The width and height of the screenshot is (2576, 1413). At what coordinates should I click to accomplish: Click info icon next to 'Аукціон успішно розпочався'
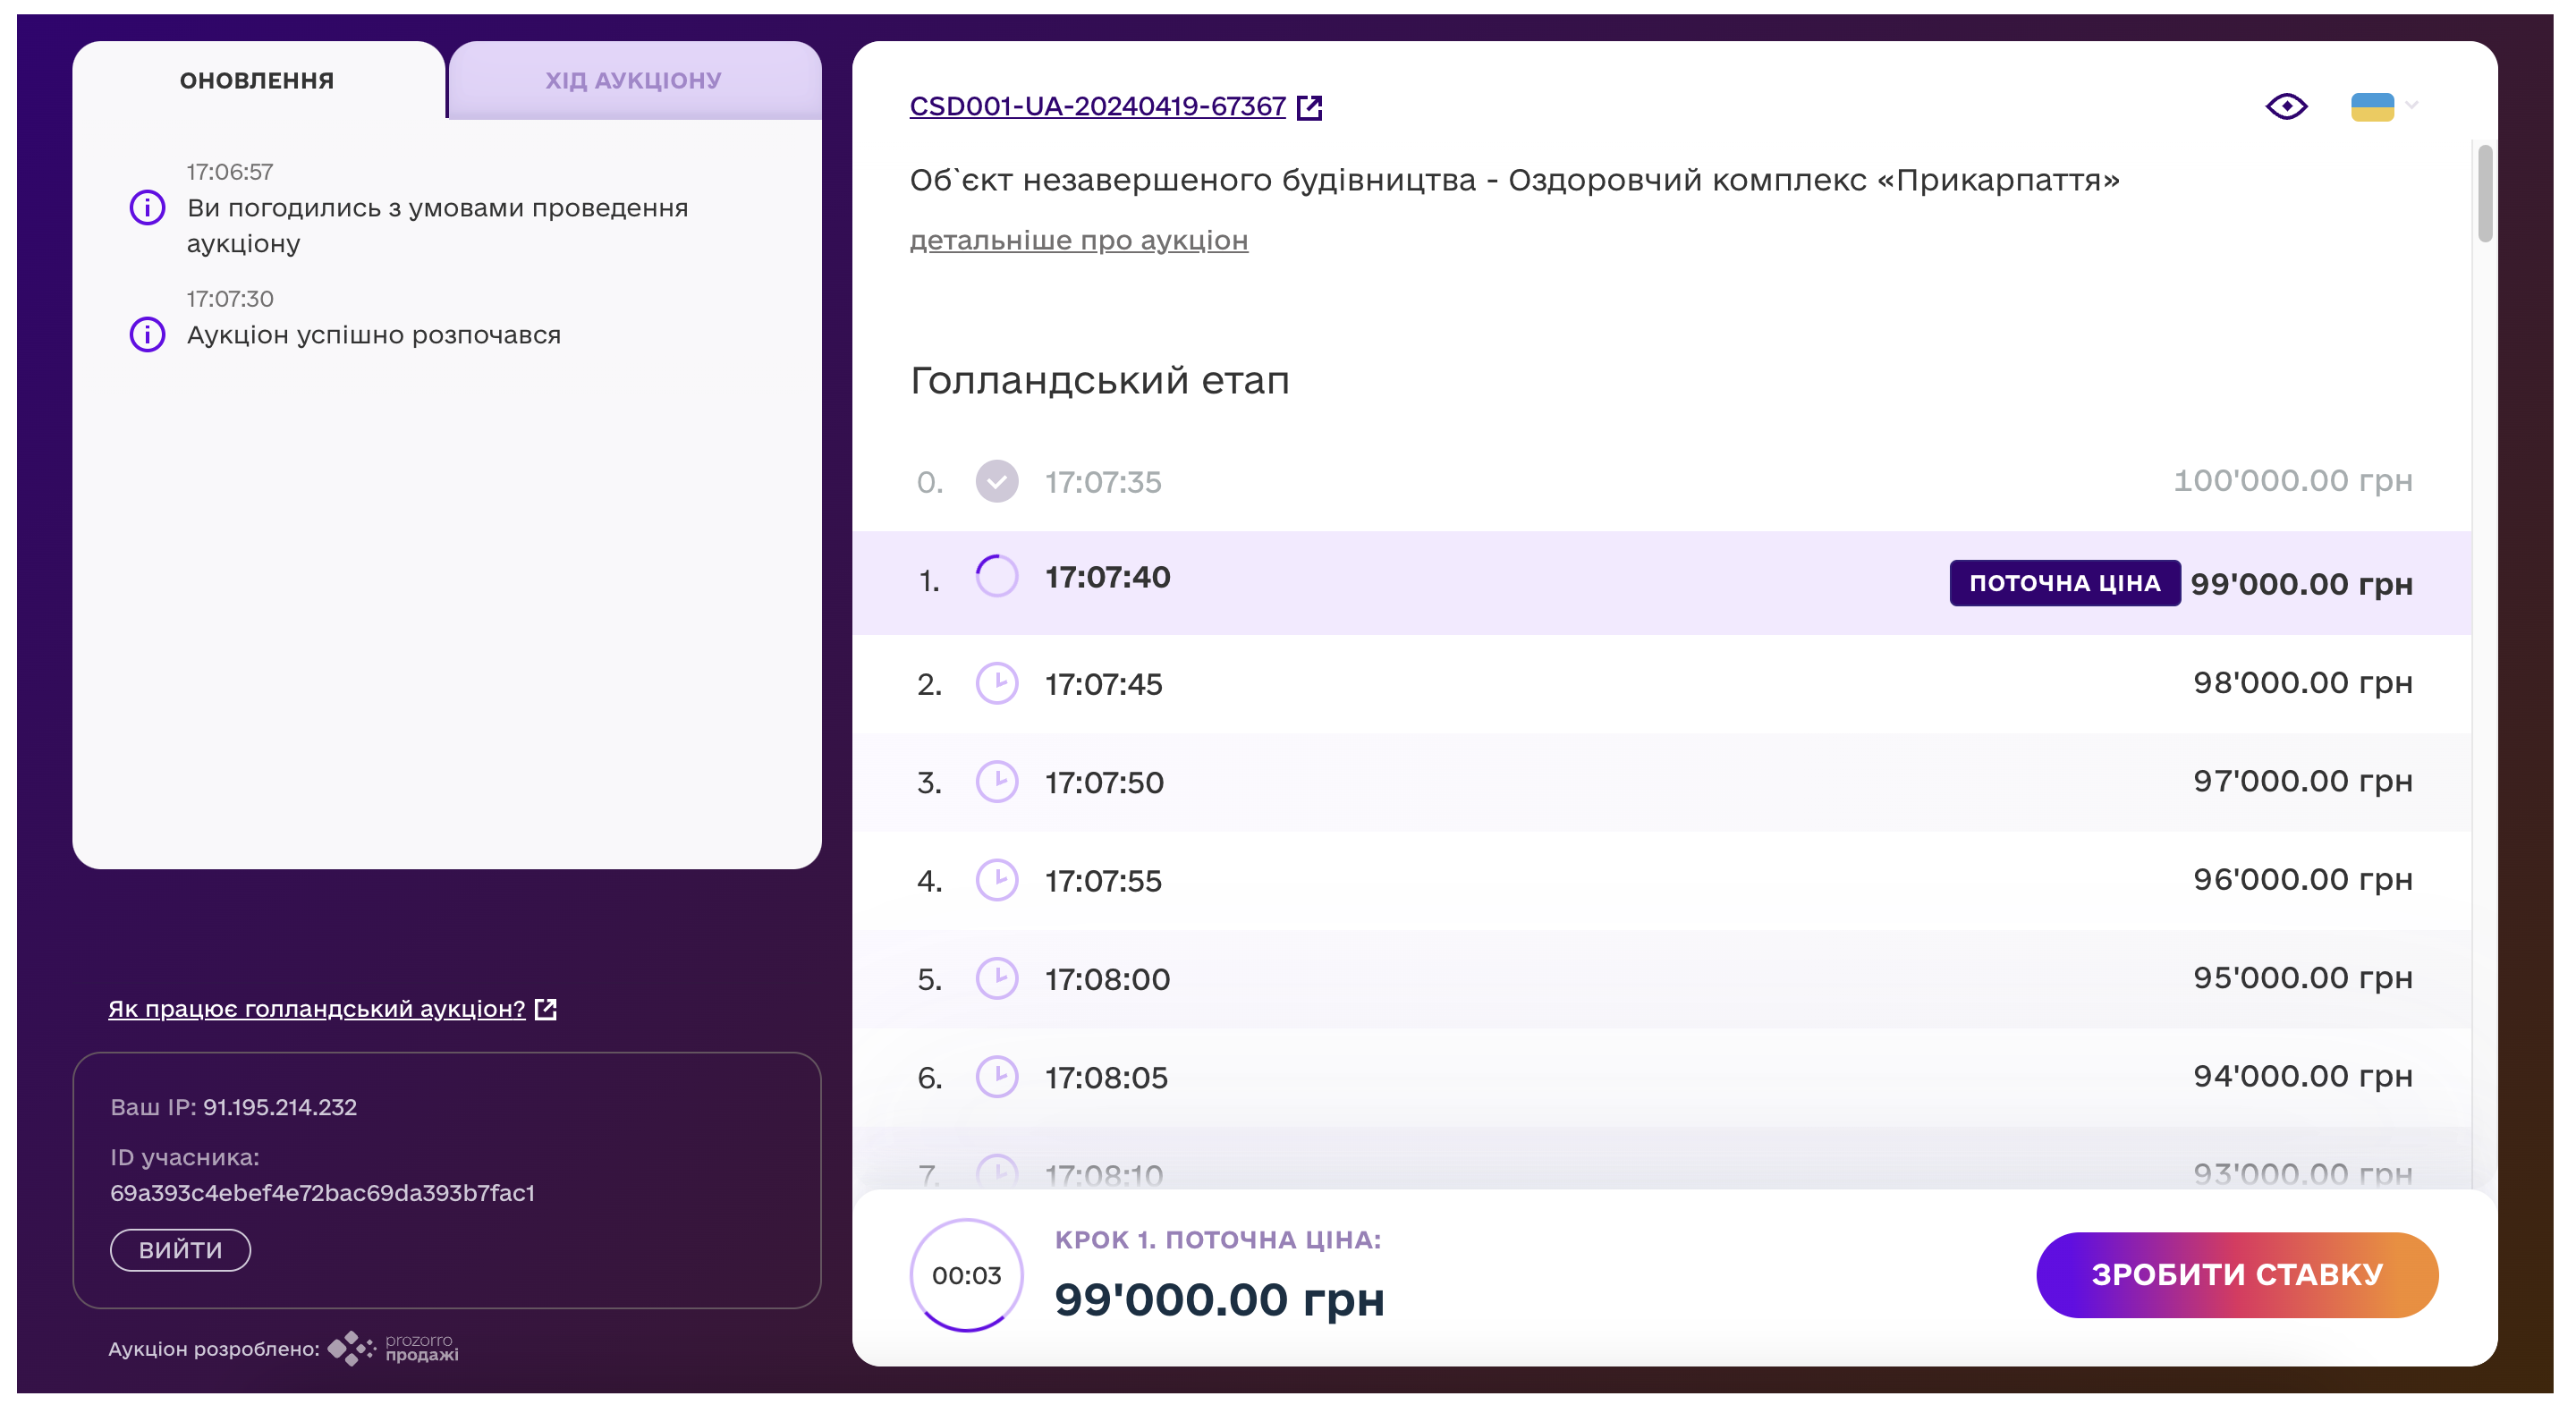[147, 334]
